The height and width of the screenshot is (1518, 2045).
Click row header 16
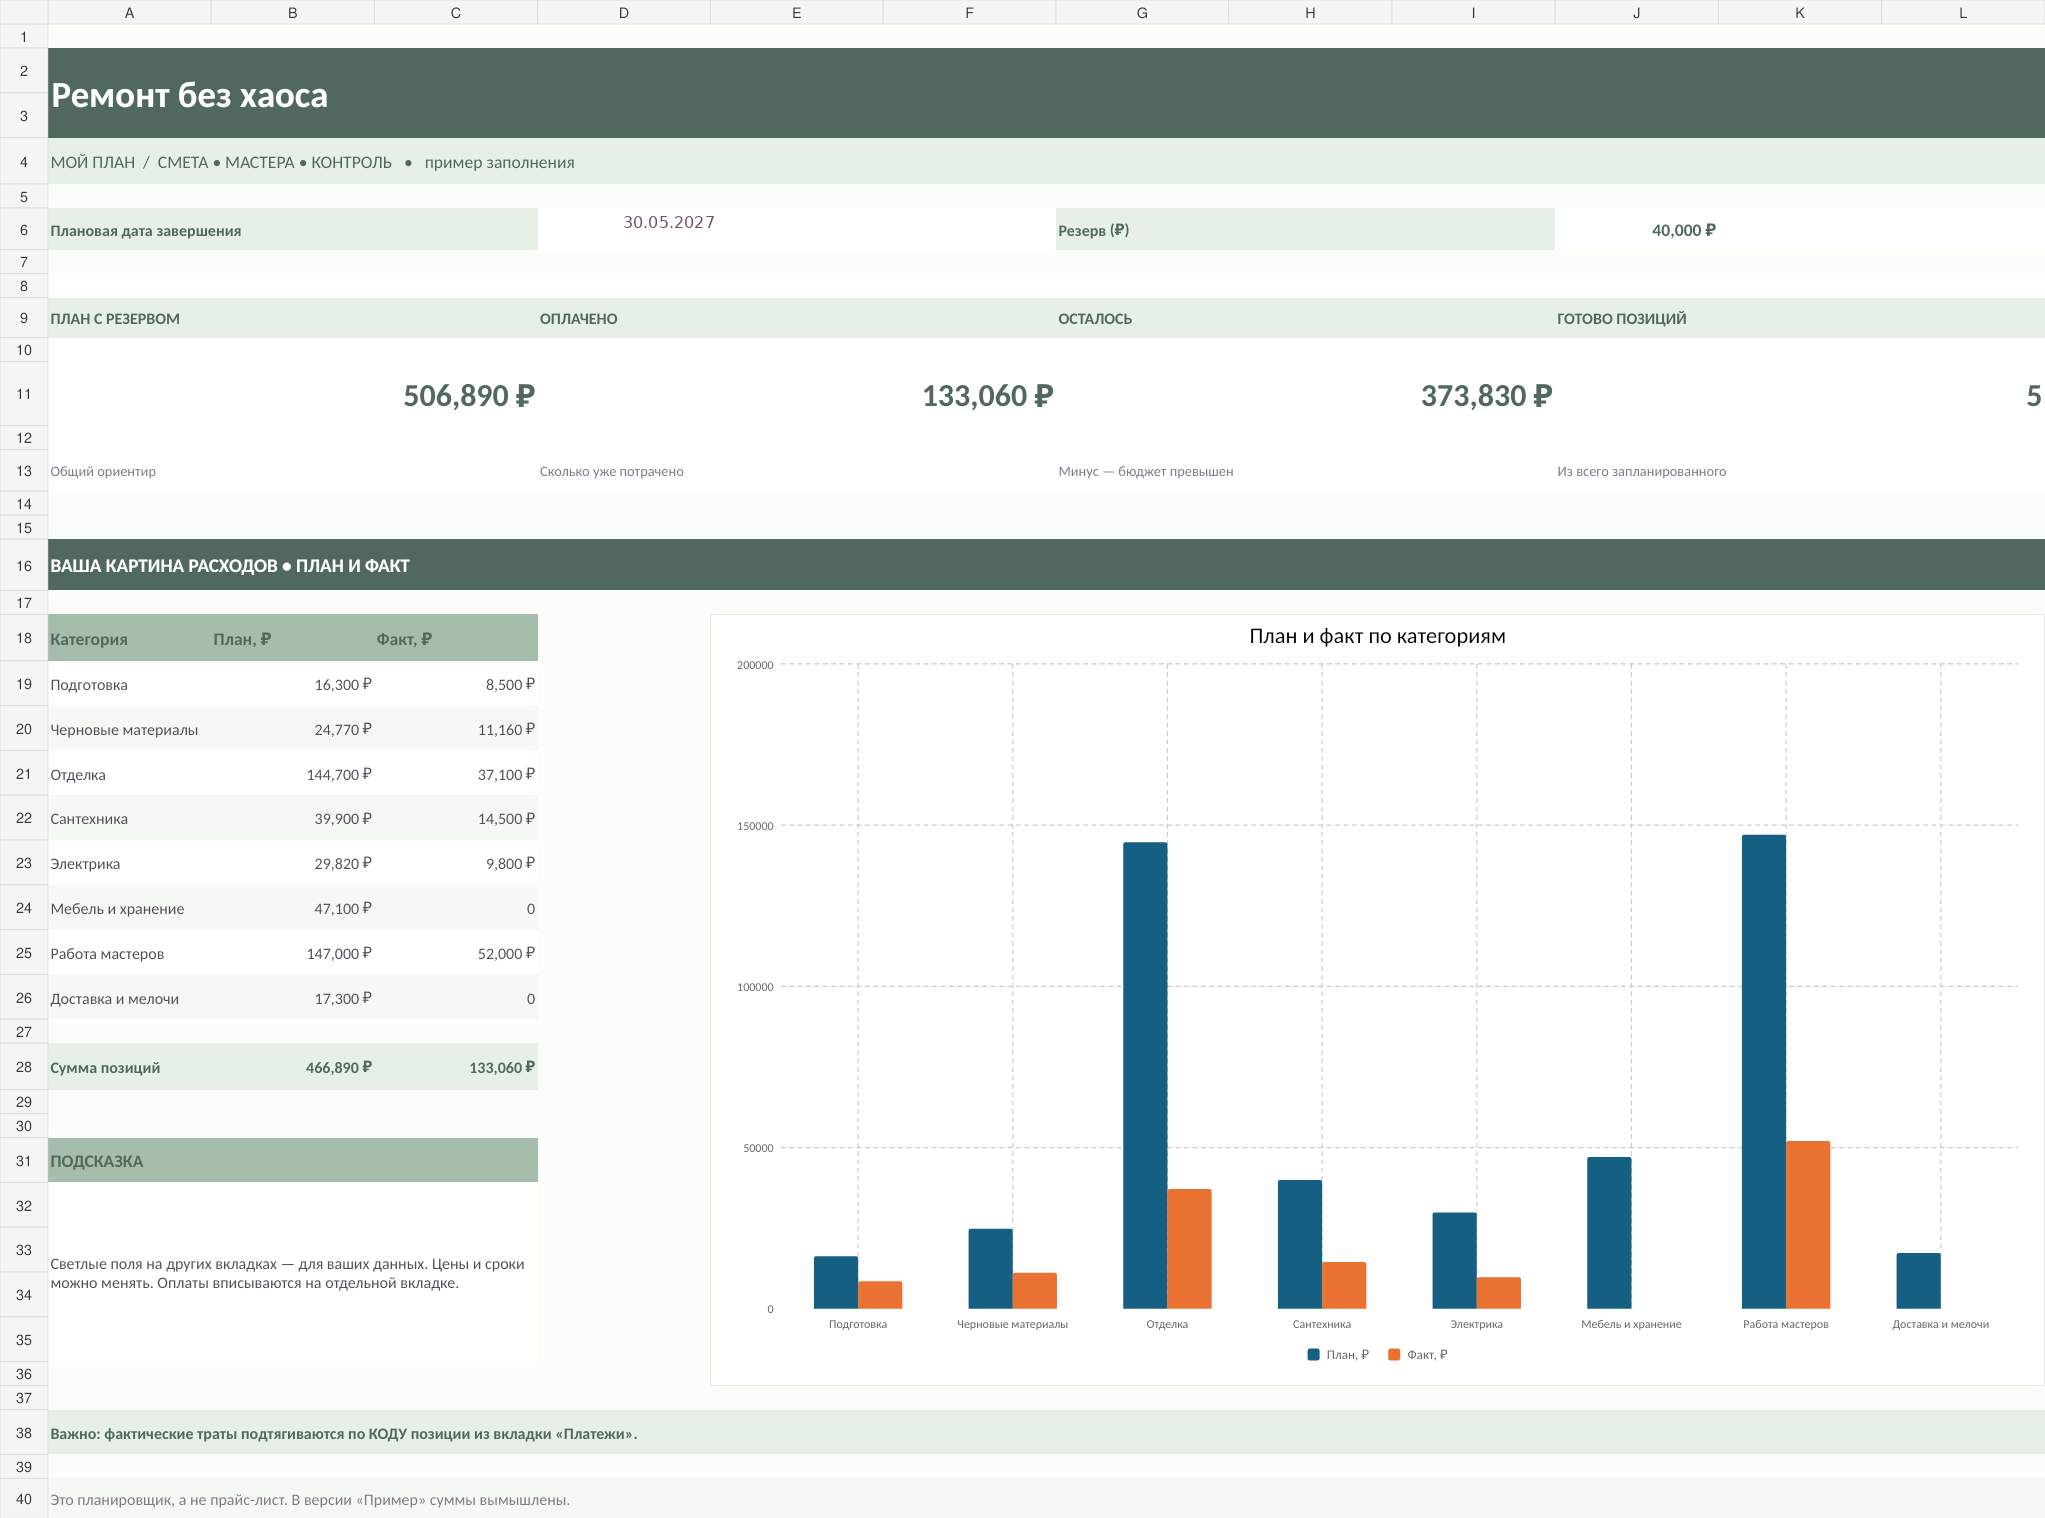click(x=24, y=566)
